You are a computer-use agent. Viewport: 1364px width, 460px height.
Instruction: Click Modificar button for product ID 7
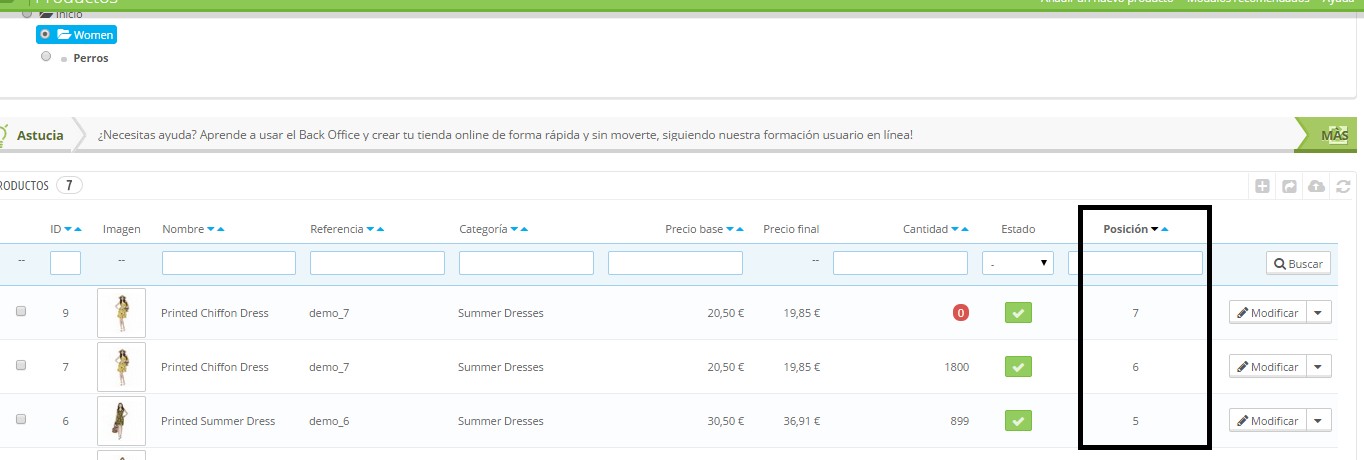[x=1268, y=367]
